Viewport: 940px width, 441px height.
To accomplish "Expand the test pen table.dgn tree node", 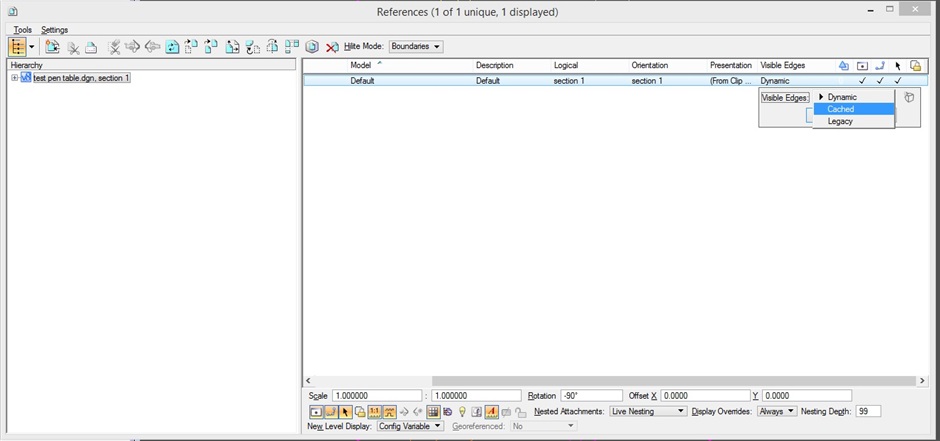I will pyautogui.click(x=14, y=78).
